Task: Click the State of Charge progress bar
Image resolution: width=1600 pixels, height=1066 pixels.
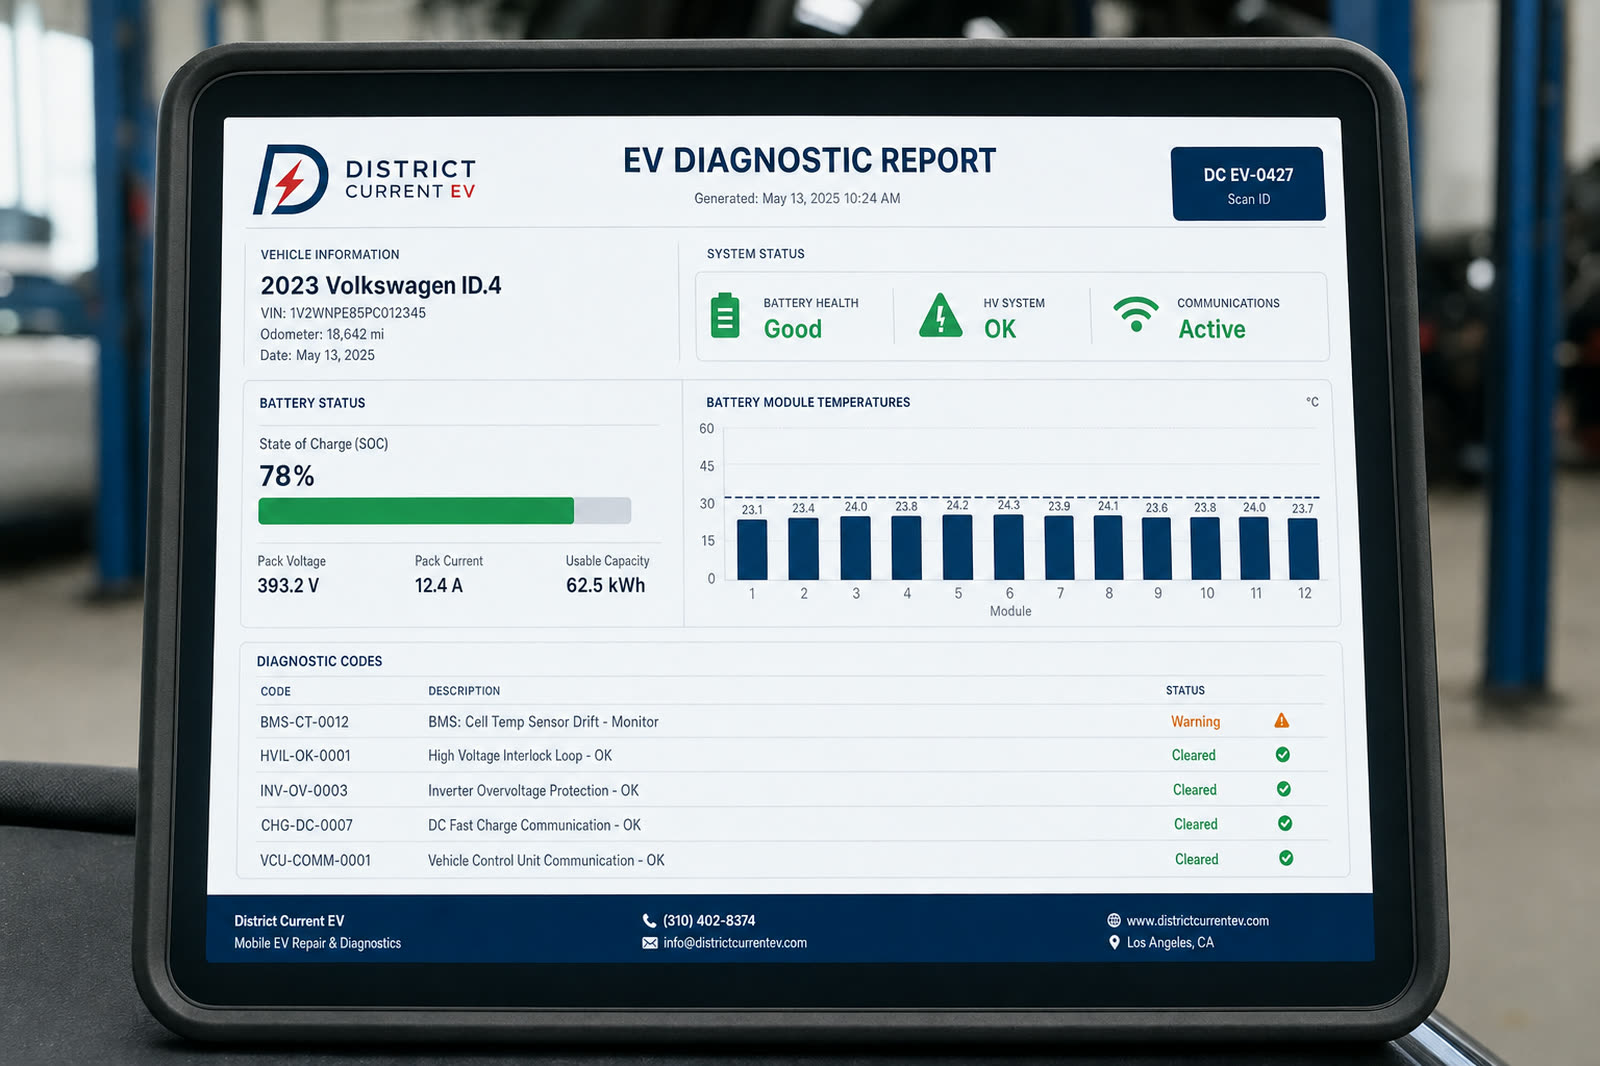Action: click(445, 511)
